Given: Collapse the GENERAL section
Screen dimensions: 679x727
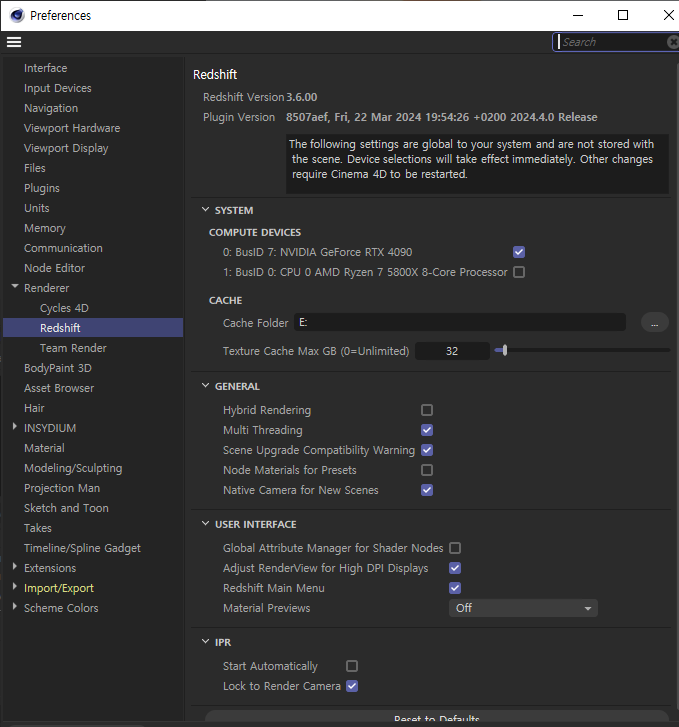Looking at the screenshot, I should point(205,386).
